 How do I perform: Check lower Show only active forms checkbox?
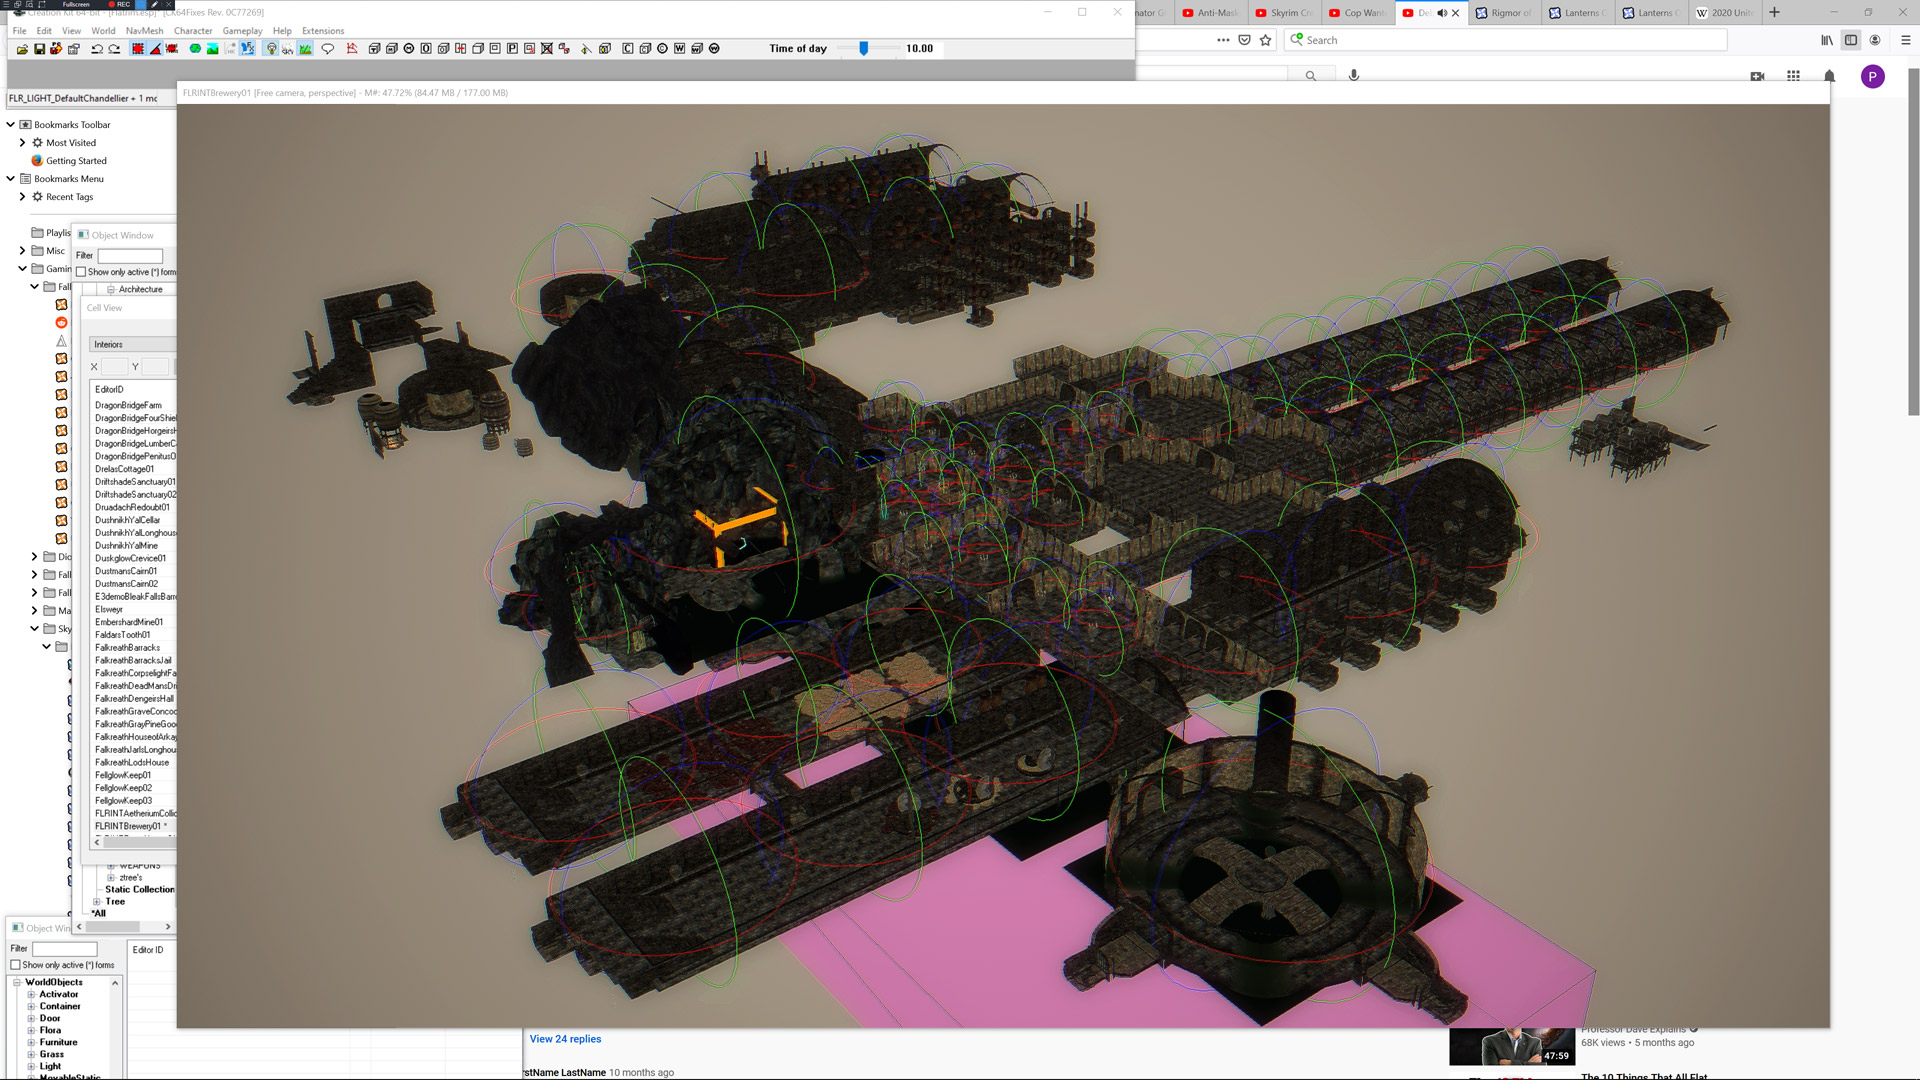pos(16,965)
